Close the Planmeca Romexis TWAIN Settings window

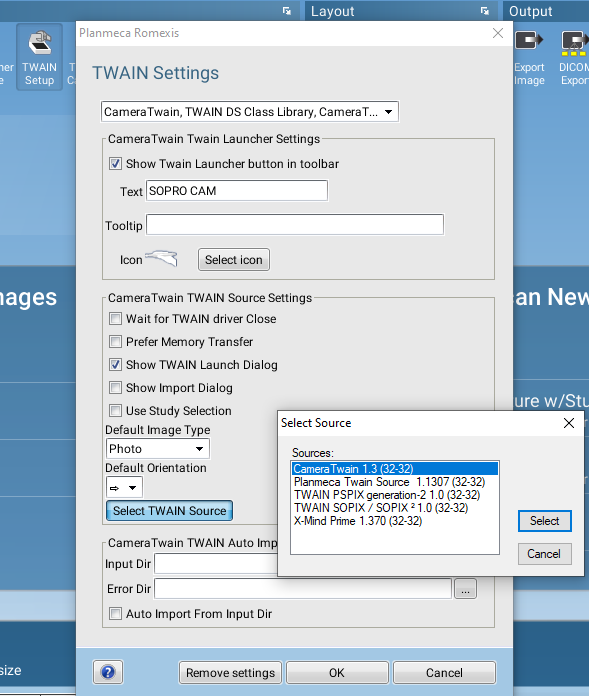[498, 33]
